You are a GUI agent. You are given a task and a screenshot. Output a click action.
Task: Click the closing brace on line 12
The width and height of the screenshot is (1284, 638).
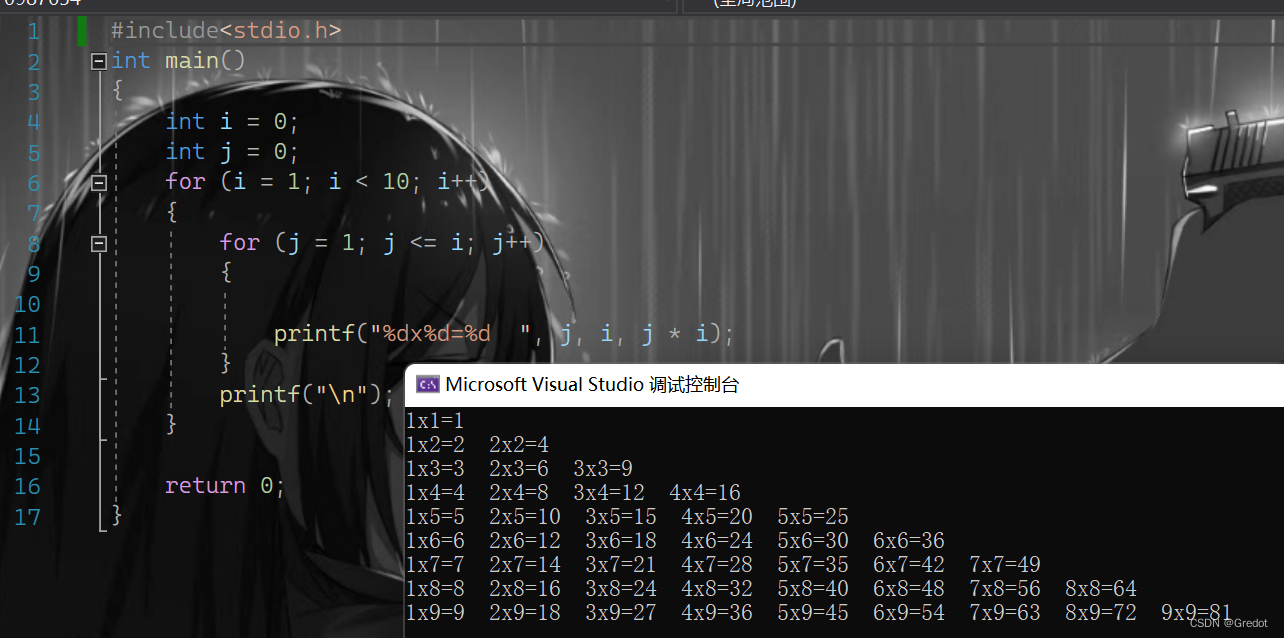(225, 364)
